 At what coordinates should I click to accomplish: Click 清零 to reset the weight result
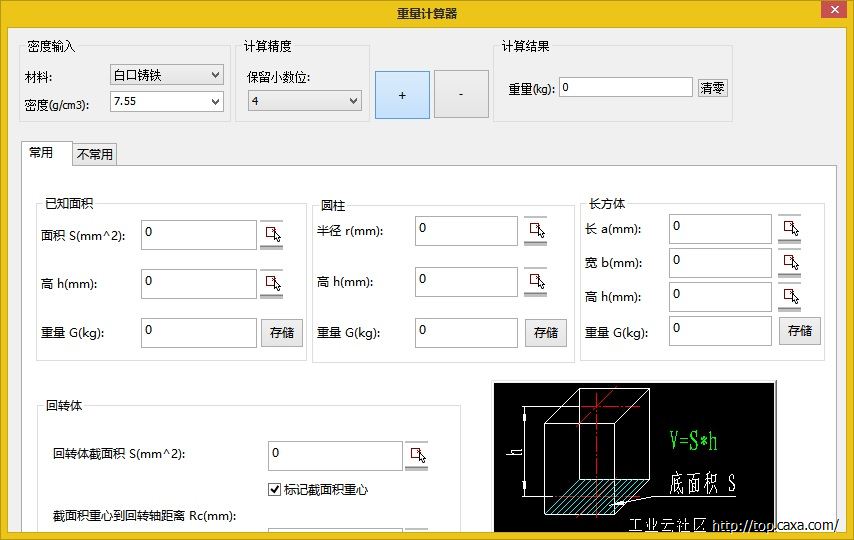pos(712,88)
